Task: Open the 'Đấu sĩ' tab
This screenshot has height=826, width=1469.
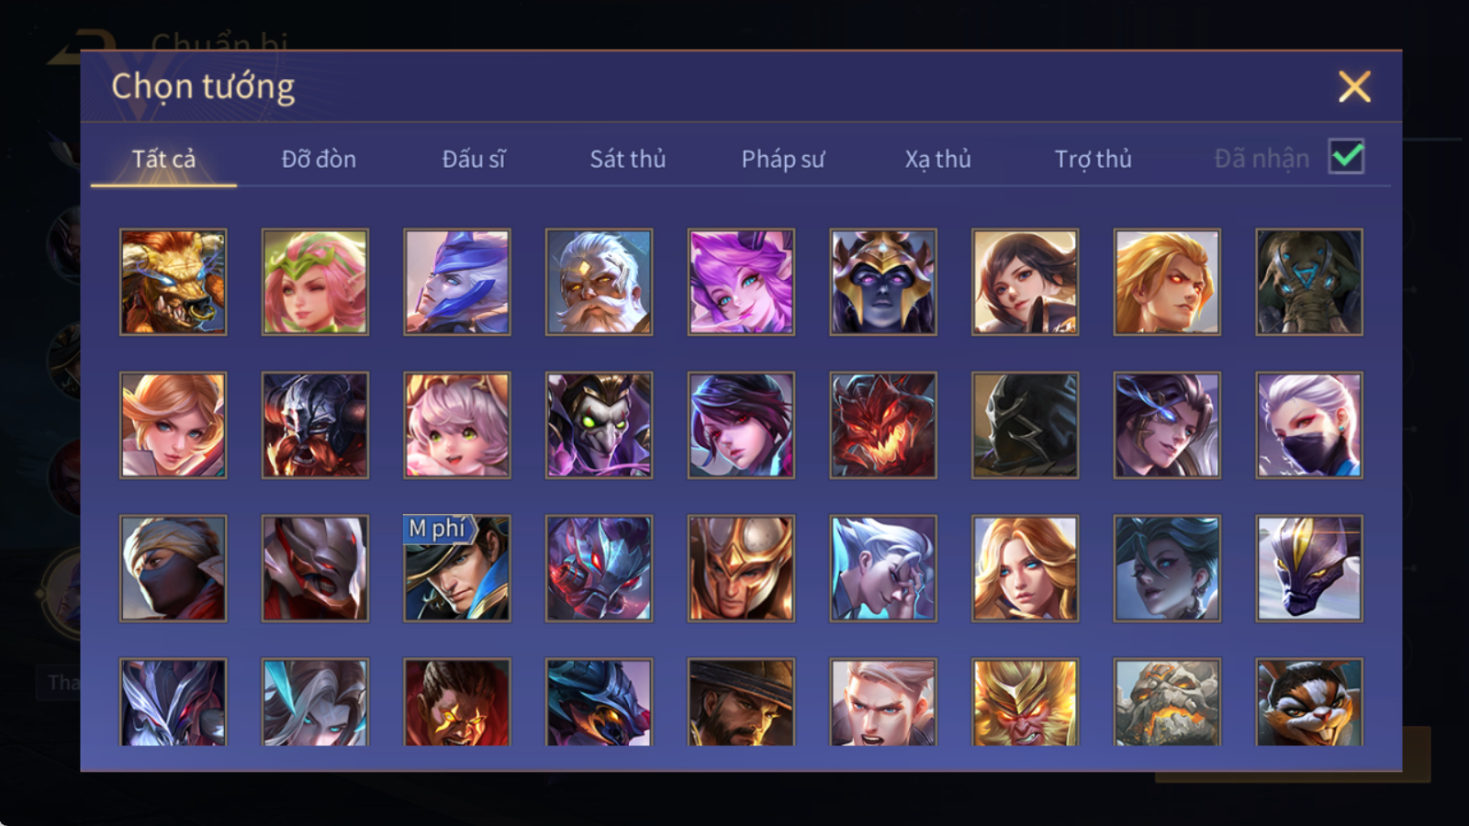Action: [x=474, y=159]
